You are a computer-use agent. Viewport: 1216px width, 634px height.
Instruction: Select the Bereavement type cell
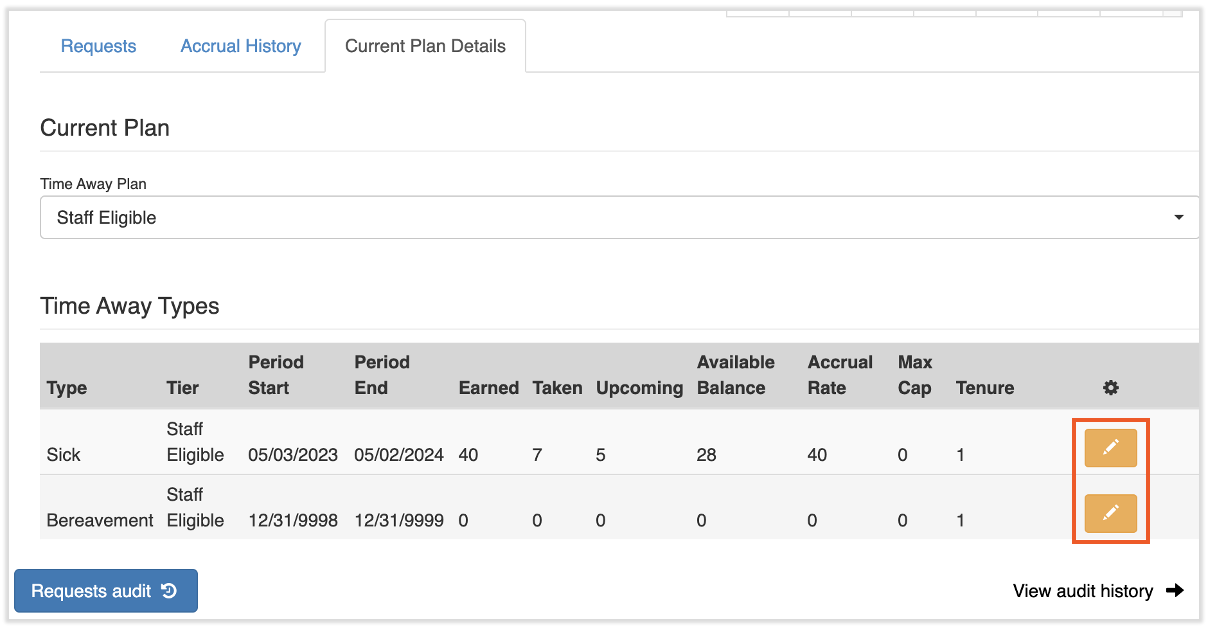(100, 521)
